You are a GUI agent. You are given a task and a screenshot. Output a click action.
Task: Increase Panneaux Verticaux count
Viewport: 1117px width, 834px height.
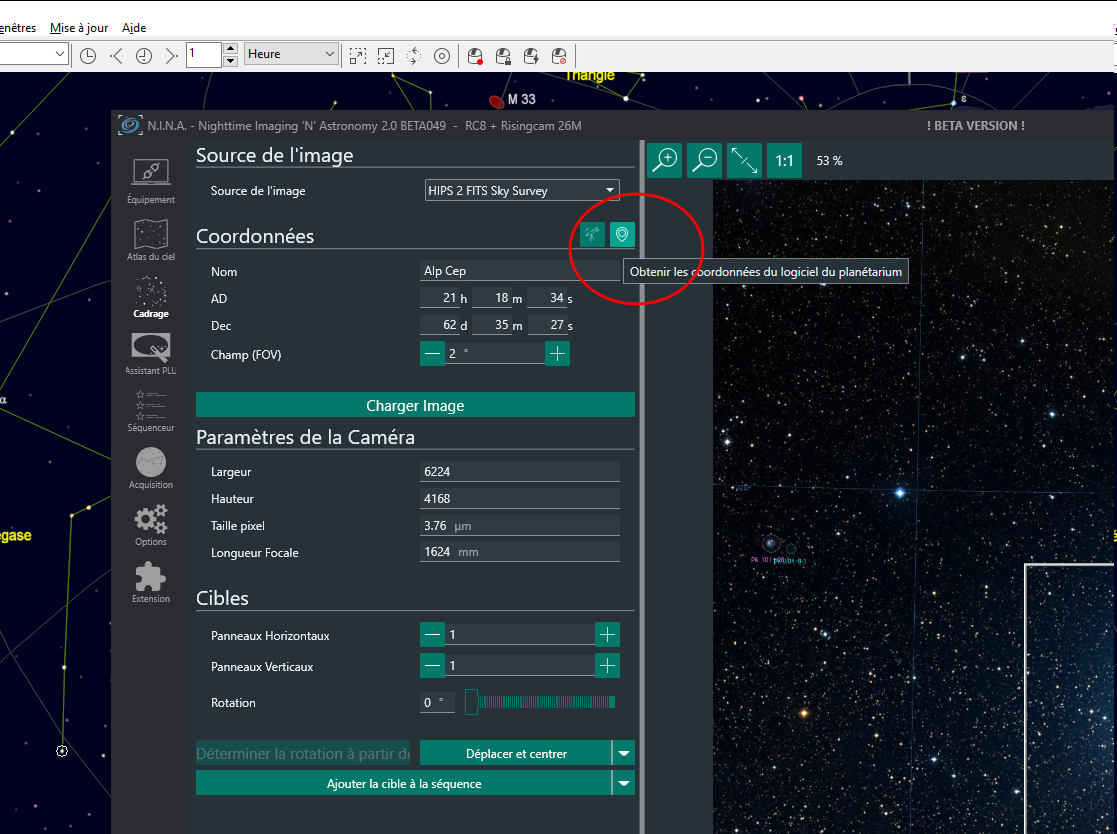pyautogui.click(x=607, y=666)
